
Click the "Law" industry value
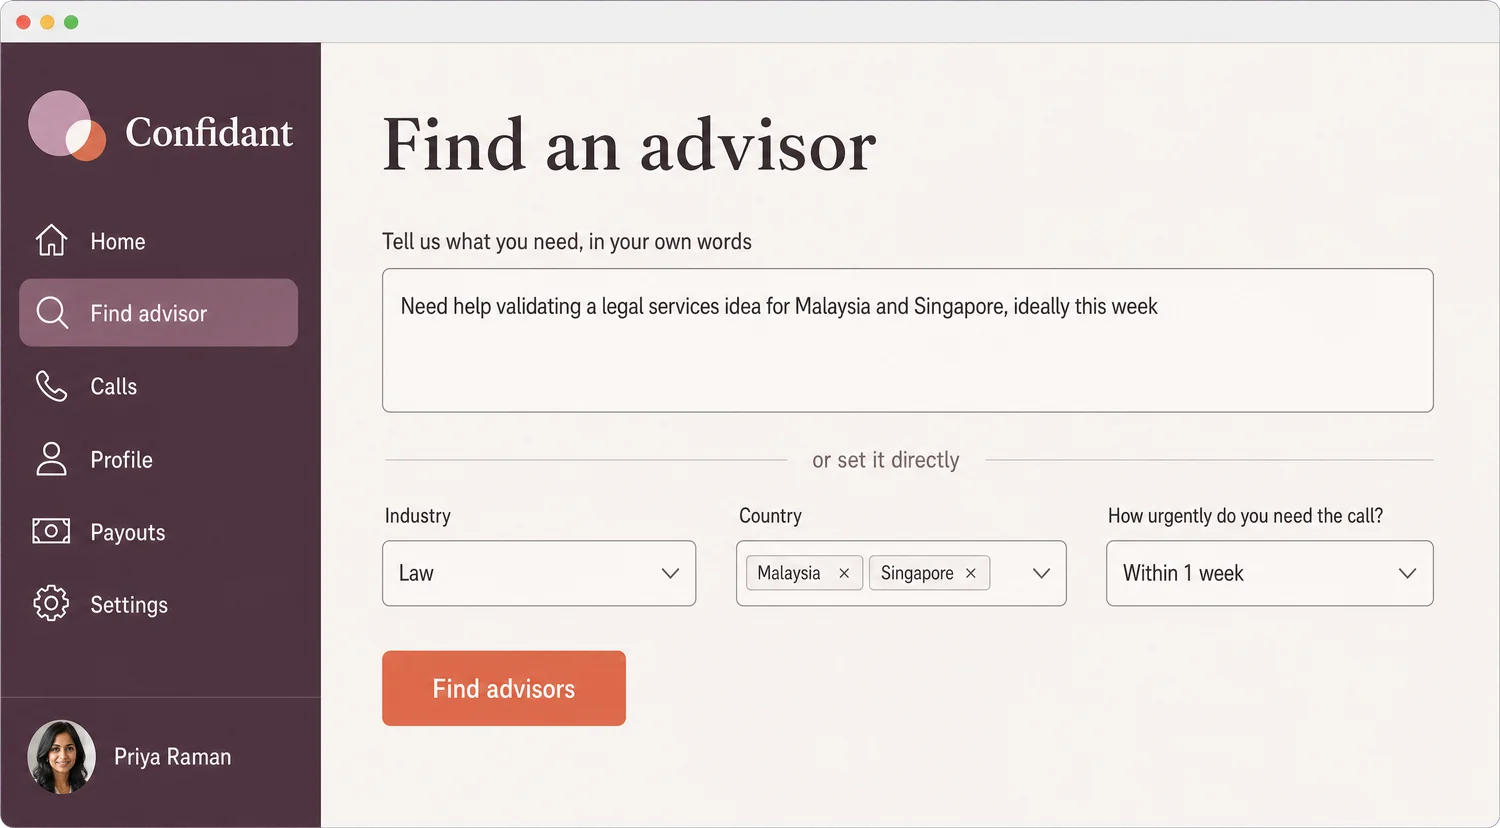click(416, 573)
